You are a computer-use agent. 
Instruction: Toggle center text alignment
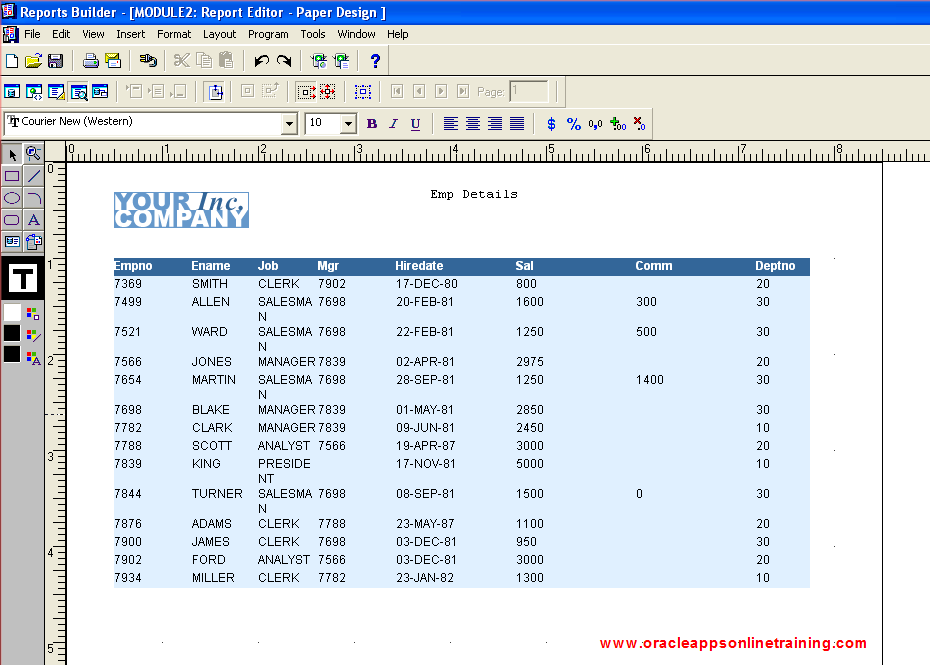tap(473, 123)
